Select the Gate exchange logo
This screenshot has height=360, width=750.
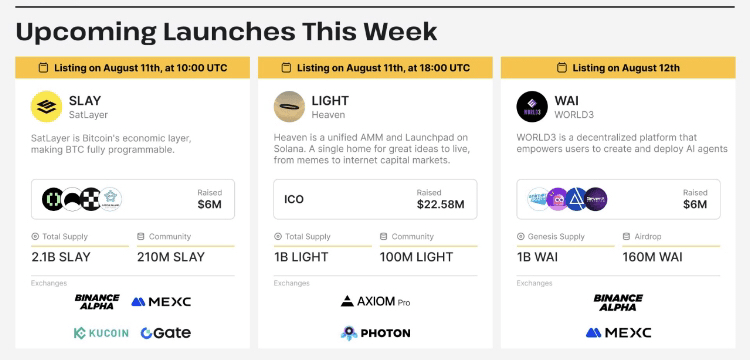165,333
